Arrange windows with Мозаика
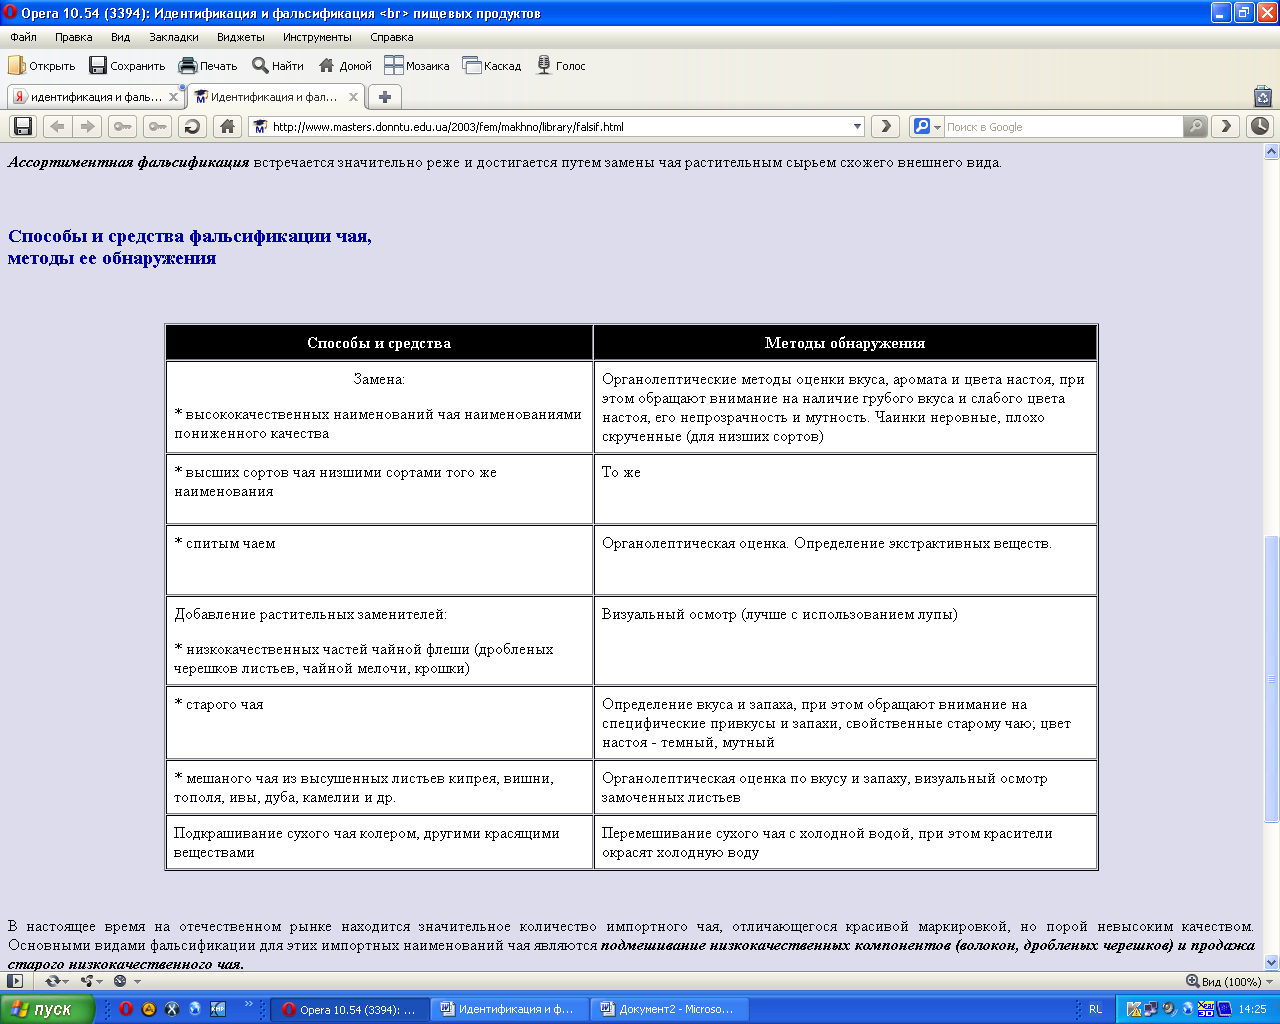Screen dimensions: 1280x1024 pyautogui.click(x=417, y=66)
